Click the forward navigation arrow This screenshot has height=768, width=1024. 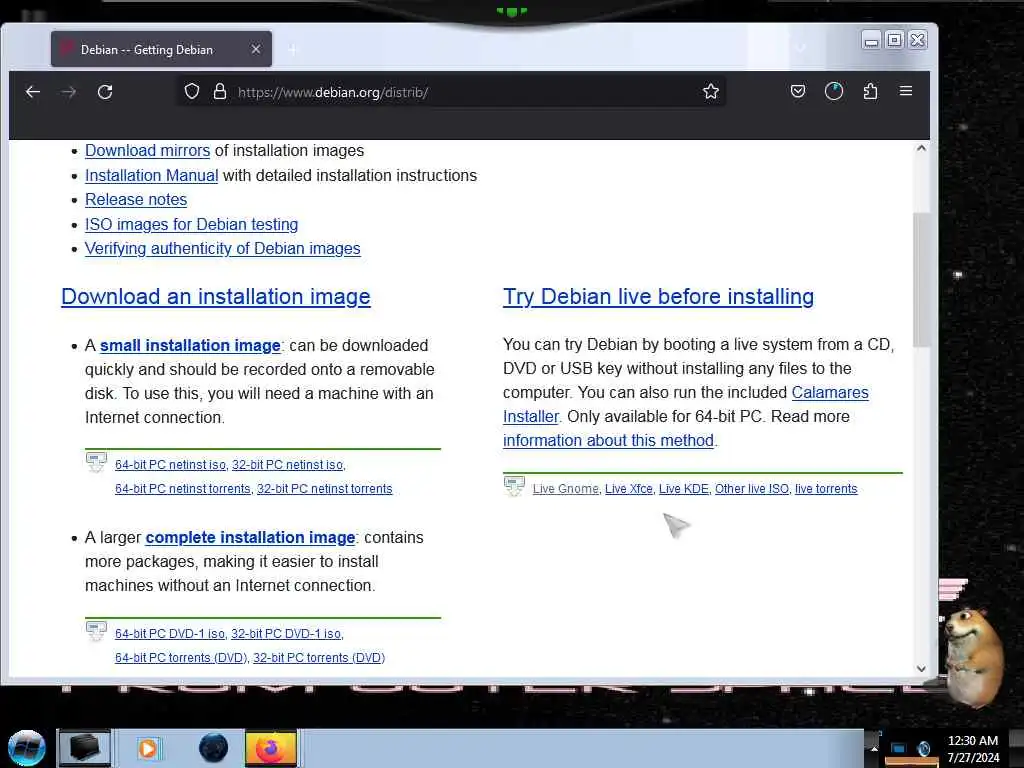point(69,92)
